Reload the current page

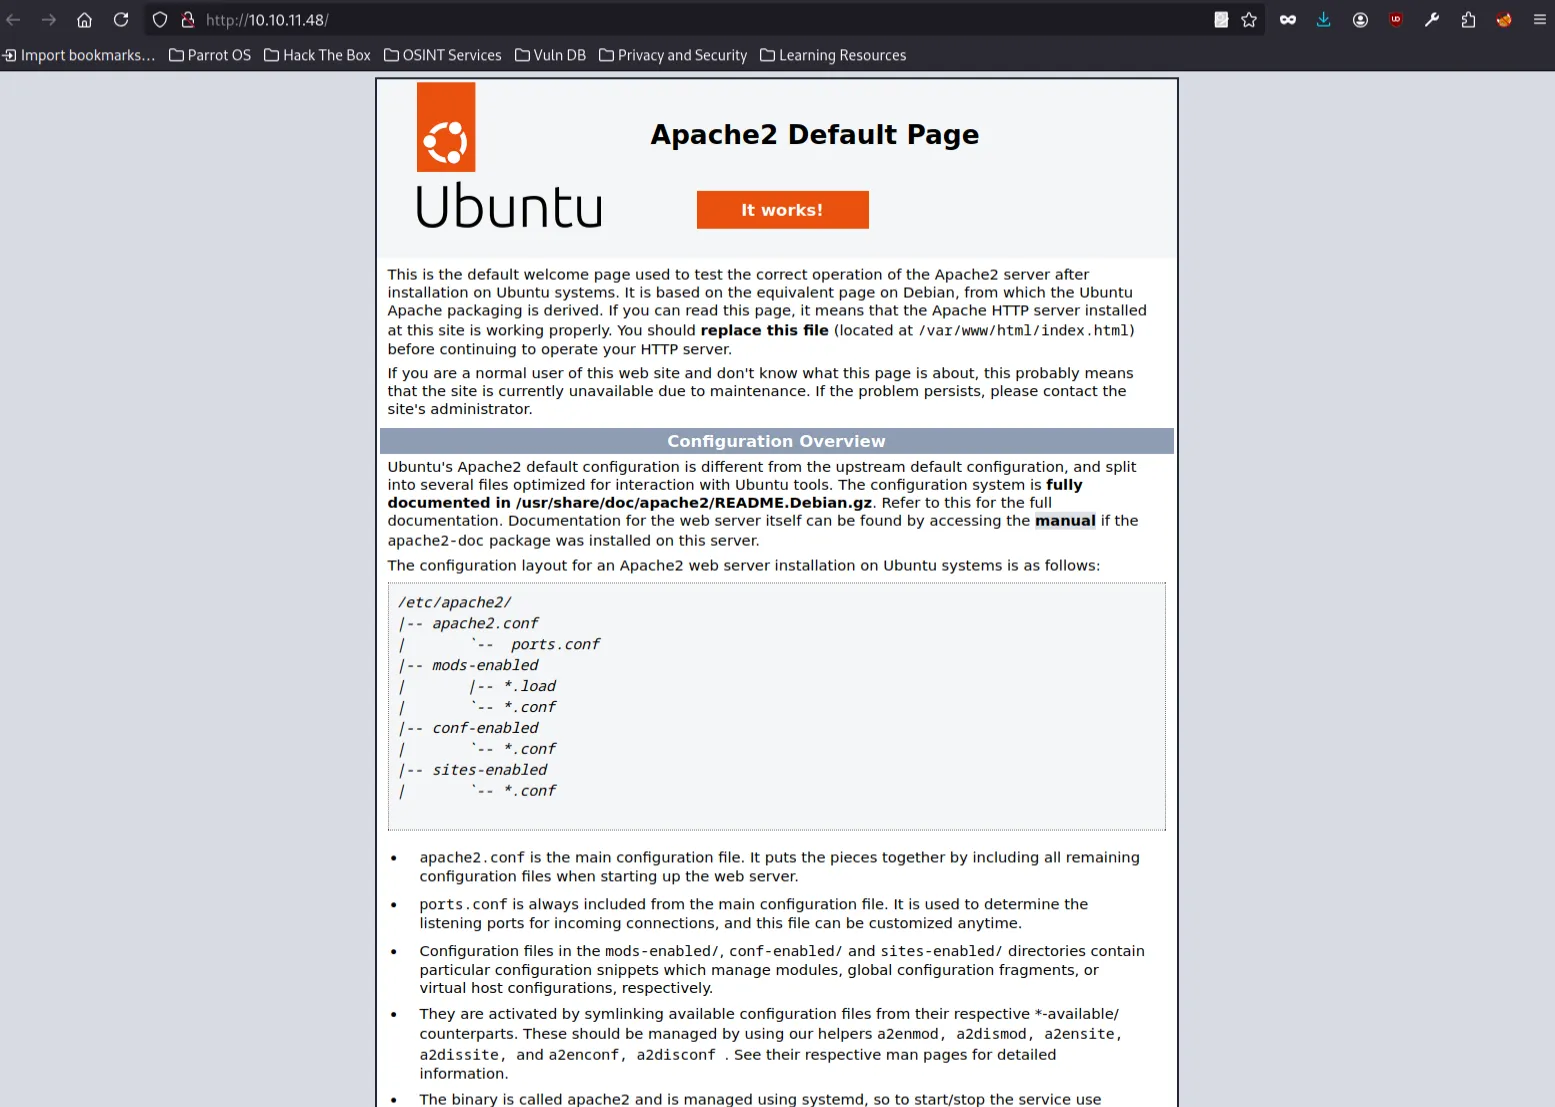point(121,20)
